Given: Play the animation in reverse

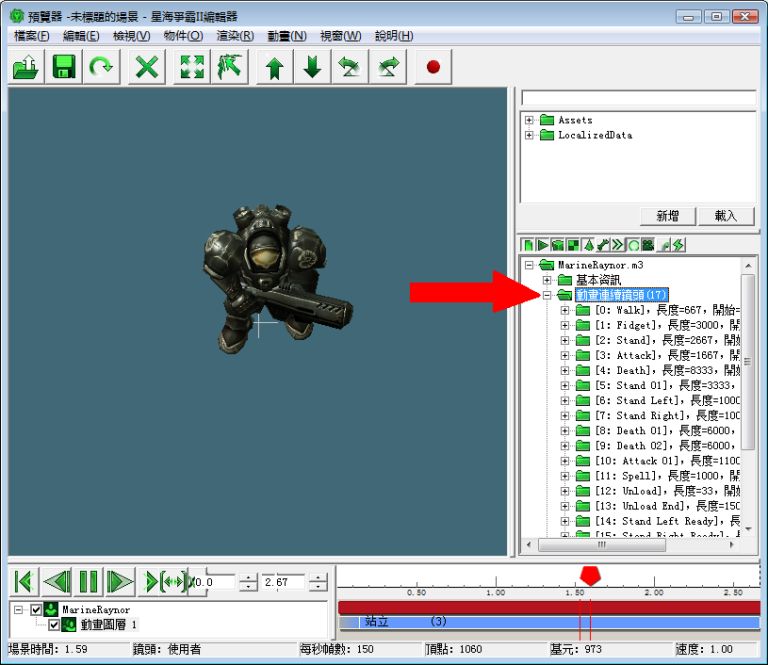Looking at the screenshot, I should pos(57,582).
